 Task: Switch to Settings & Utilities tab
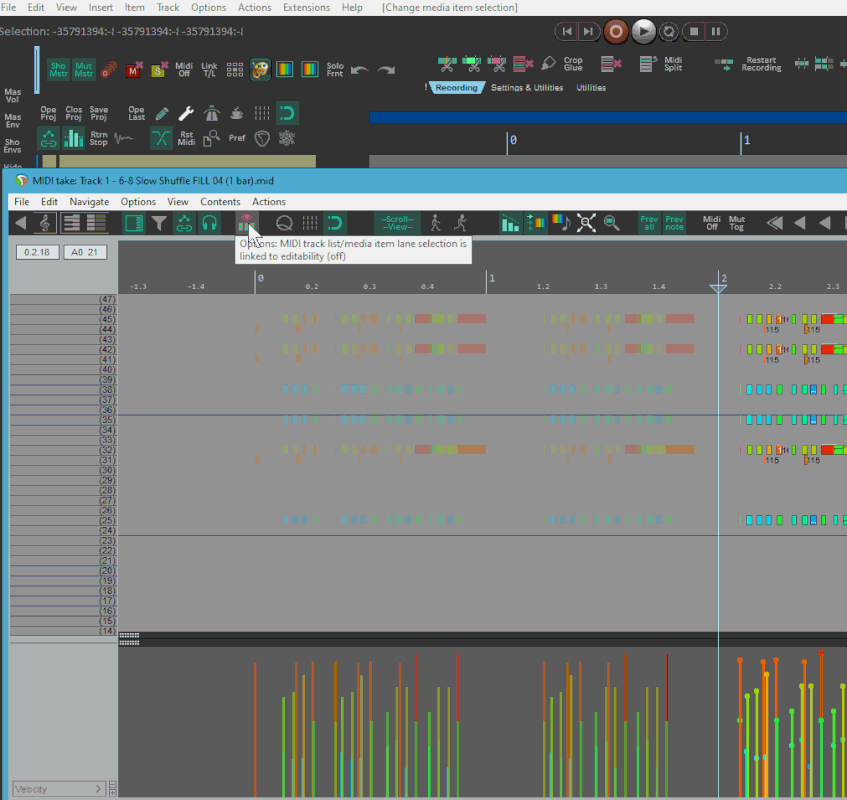[527, 88]
